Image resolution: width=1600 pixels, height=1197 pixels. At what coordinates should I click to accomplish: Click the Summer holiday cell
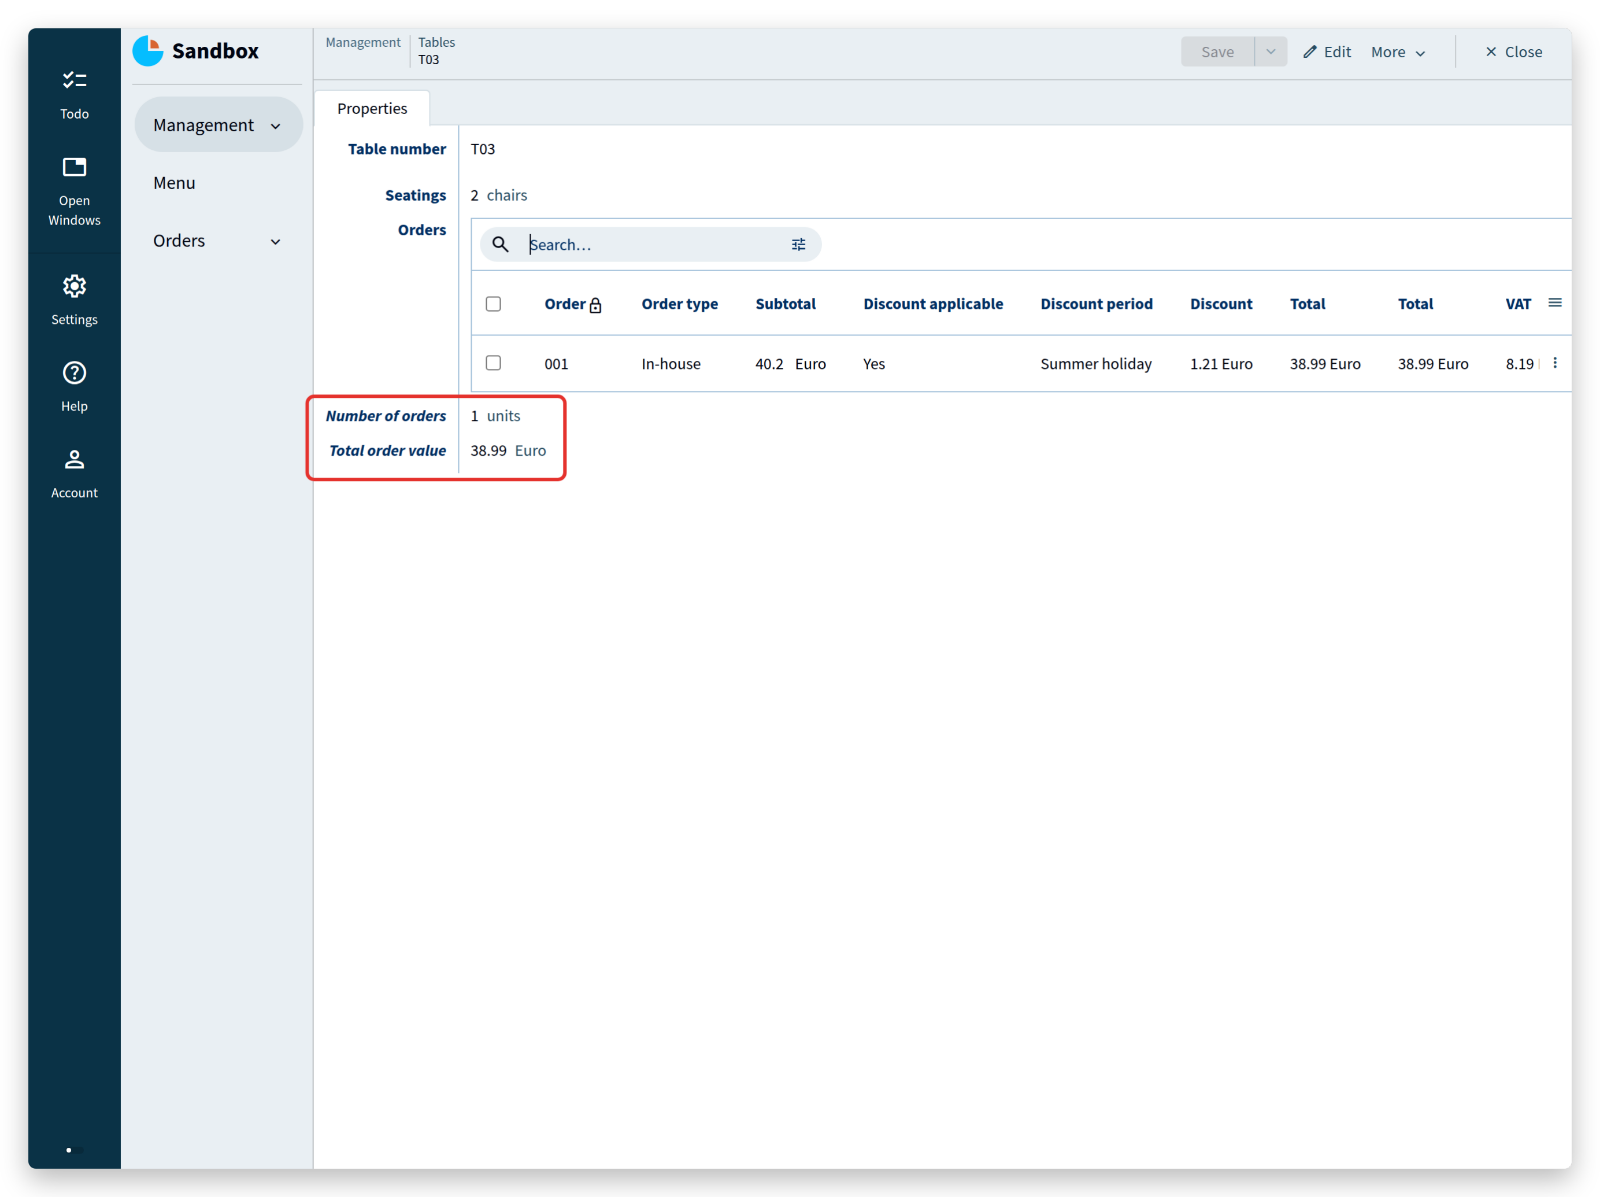[1096, 364]
